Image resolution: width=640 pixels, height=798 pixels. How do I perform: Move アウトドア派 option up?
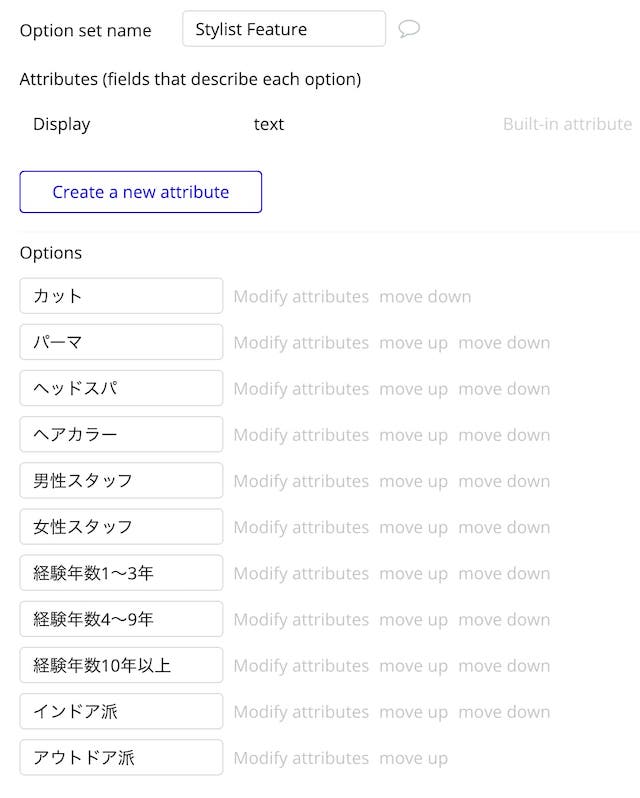point(414,758)
